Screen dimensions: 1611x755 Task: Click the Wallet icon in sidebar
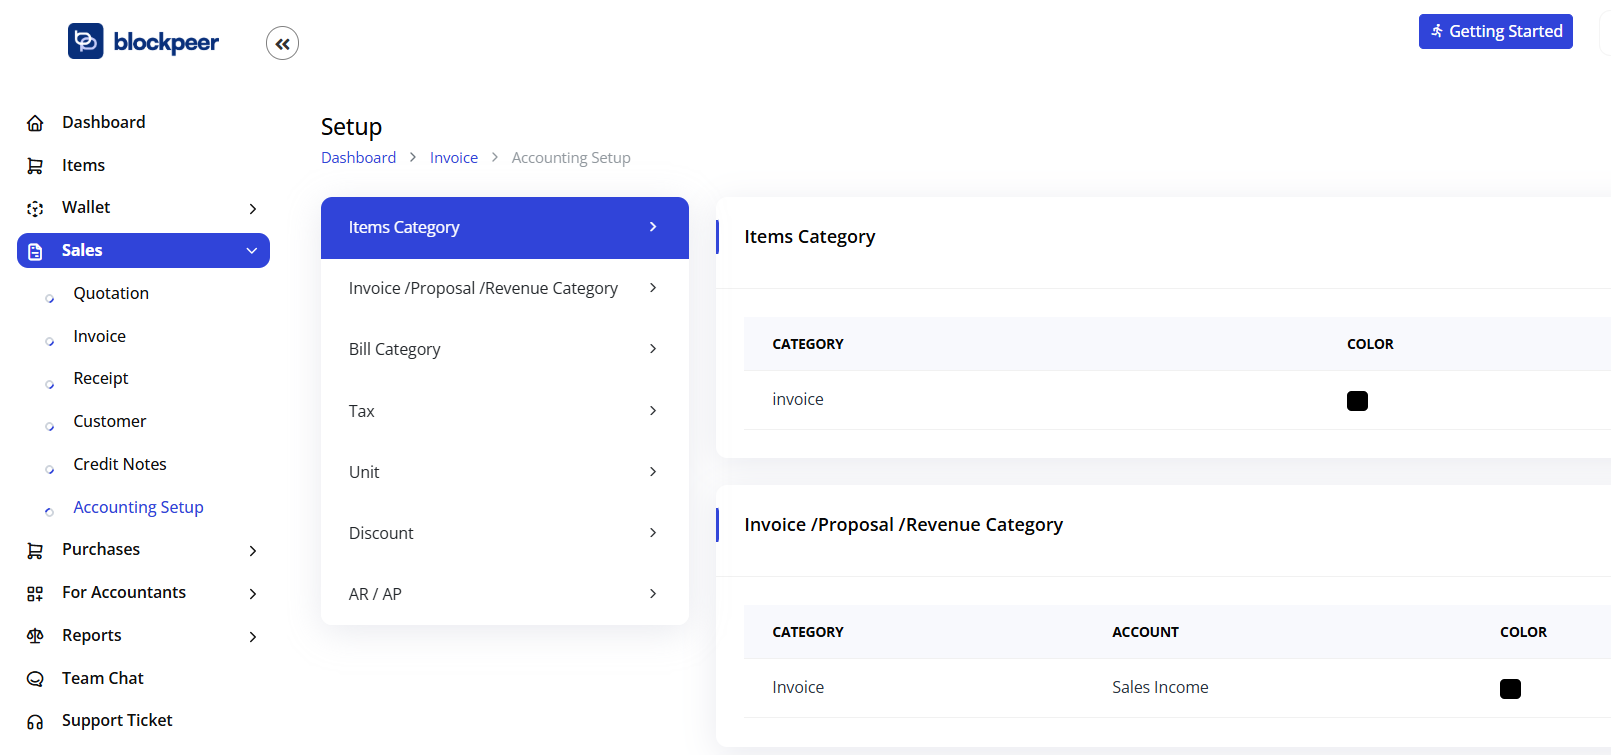pyautogui.click(x=35, y=208)
